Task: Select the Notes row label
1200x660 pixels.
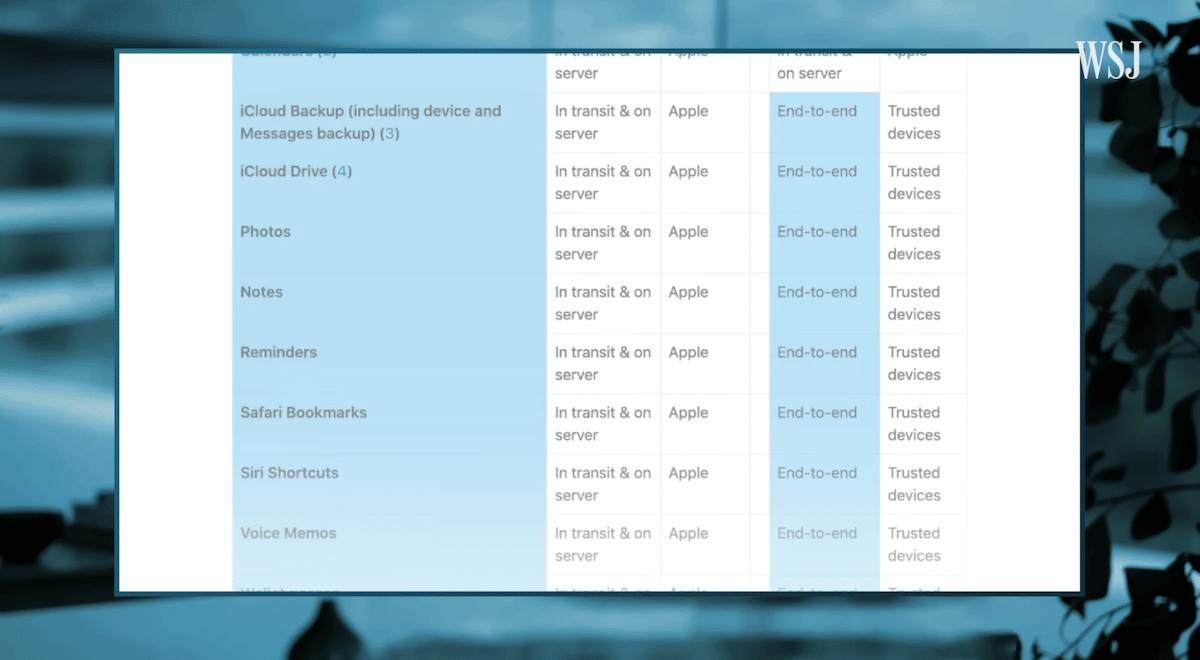Action: click(x=262, y=292)
